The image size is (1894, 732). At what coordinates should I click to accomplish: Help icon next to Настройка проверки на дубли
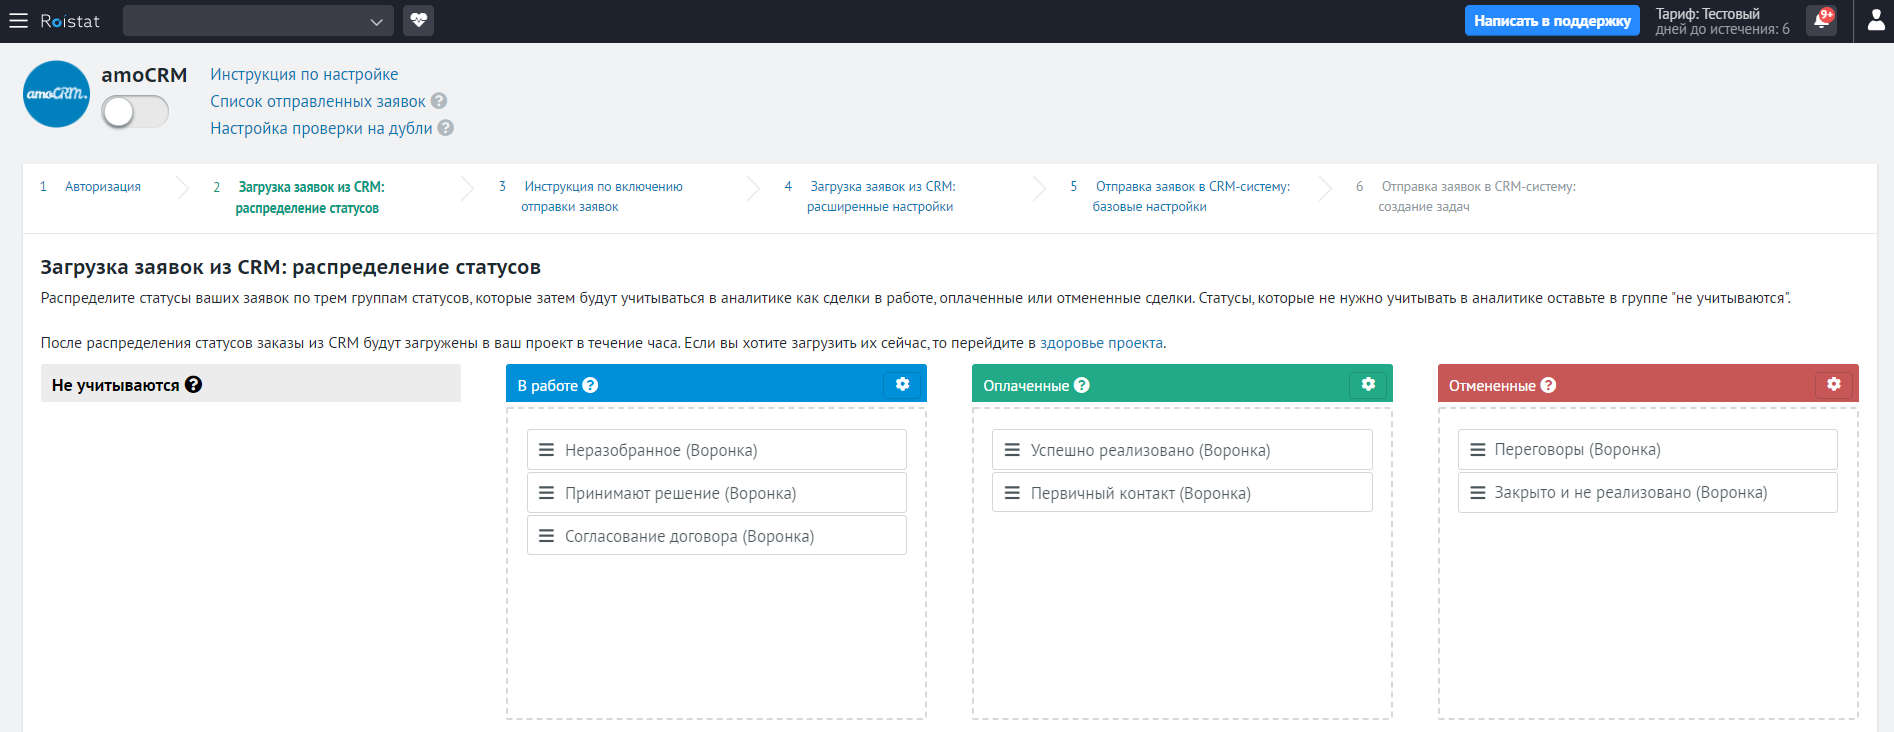click(446, 128)
